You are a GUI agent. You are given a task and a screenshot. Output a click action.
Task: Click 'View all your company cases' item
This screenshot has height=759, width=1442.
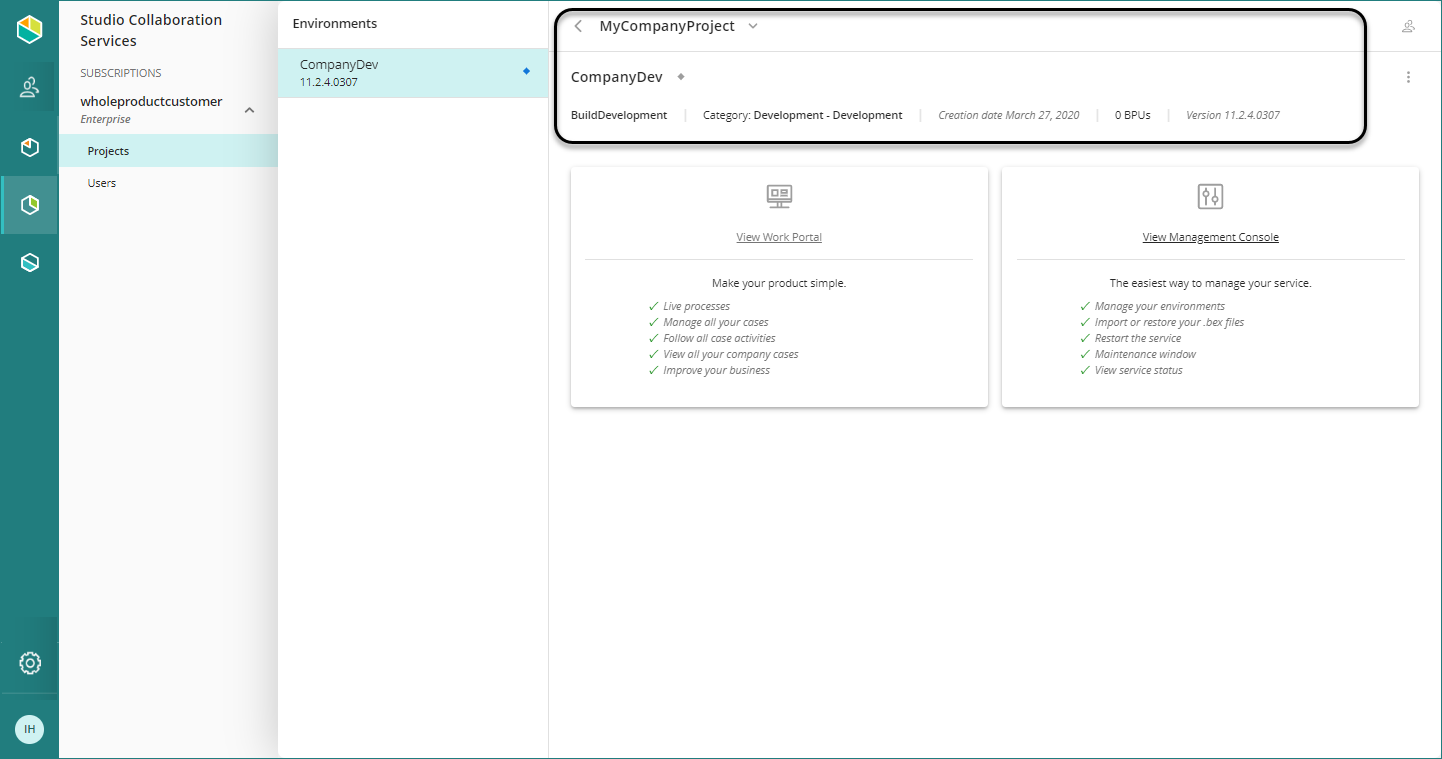(x=731, y=354)
